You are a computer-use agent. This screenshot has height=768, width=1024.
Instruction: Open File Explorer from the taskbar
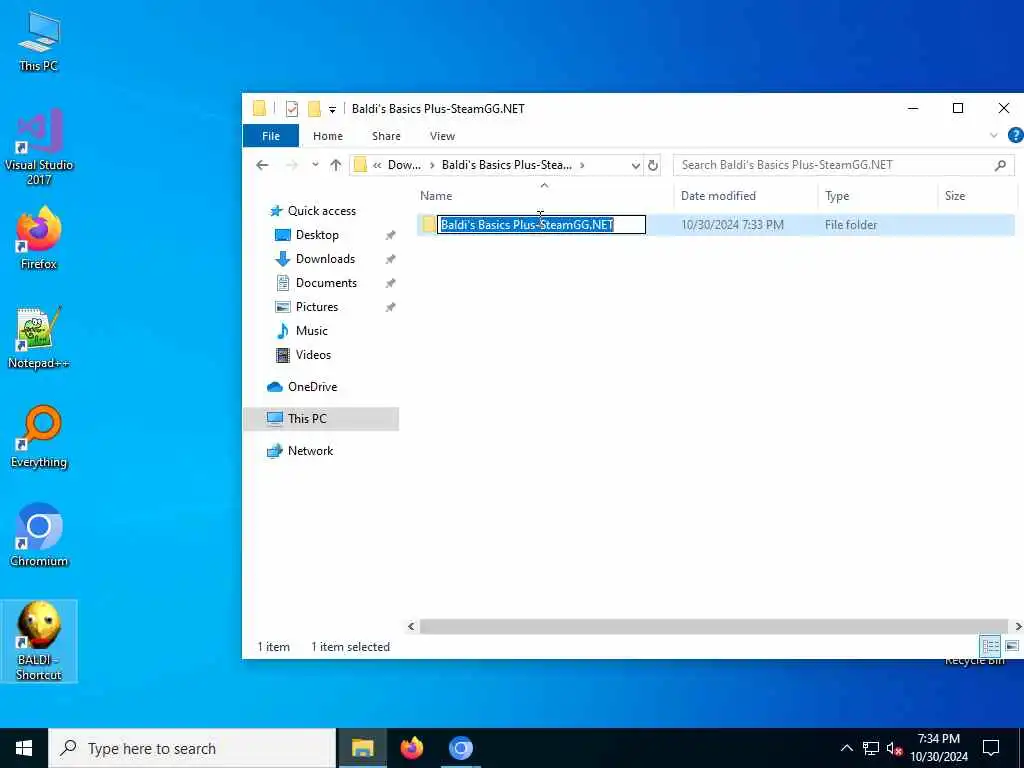point(362,748)
